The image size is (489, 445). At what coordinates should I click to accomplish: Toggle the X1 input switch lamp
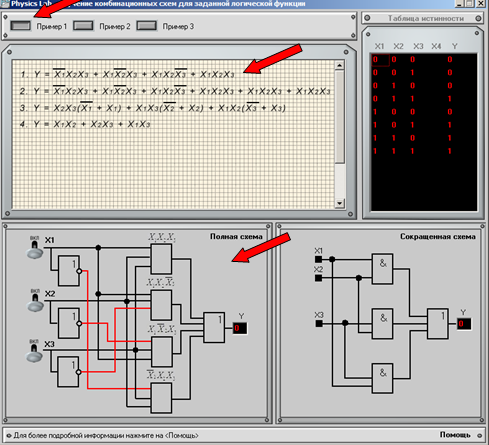(x=35, y=249)
